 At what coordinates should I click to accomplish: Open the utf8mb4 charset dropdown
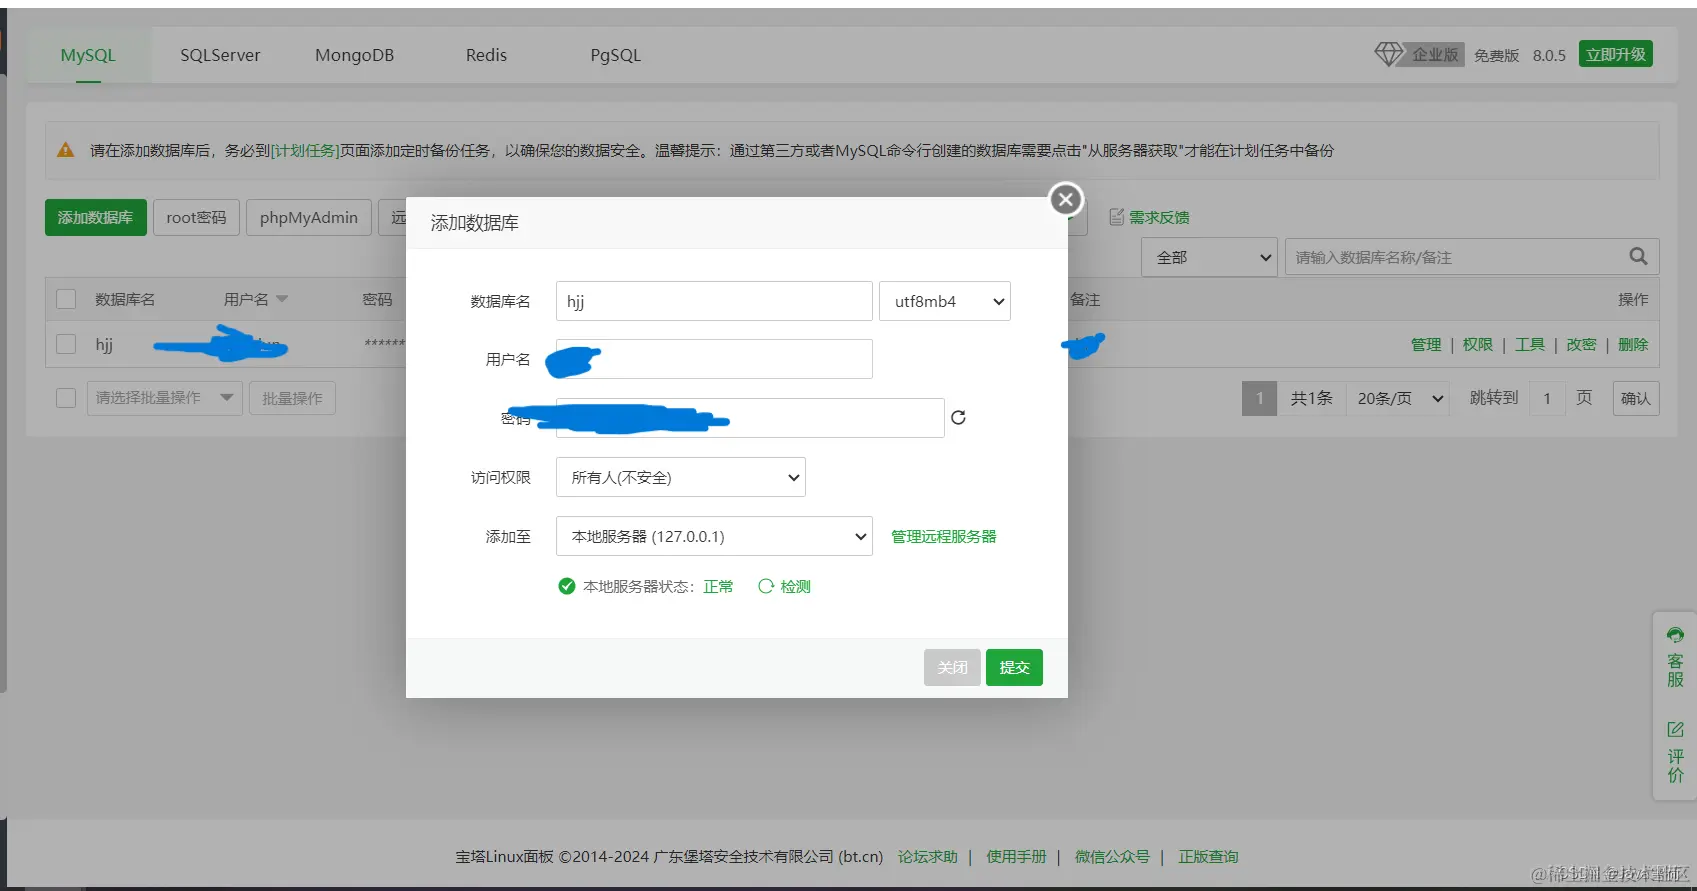click(x=945, y=301)
